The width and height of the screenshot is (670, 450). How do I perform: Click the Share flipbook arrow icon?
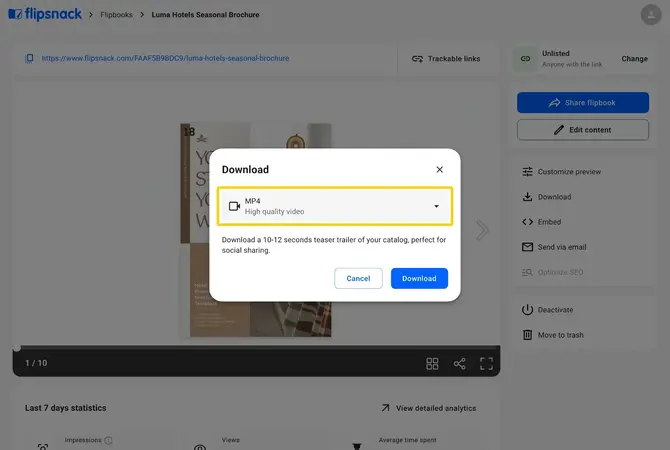555,103
